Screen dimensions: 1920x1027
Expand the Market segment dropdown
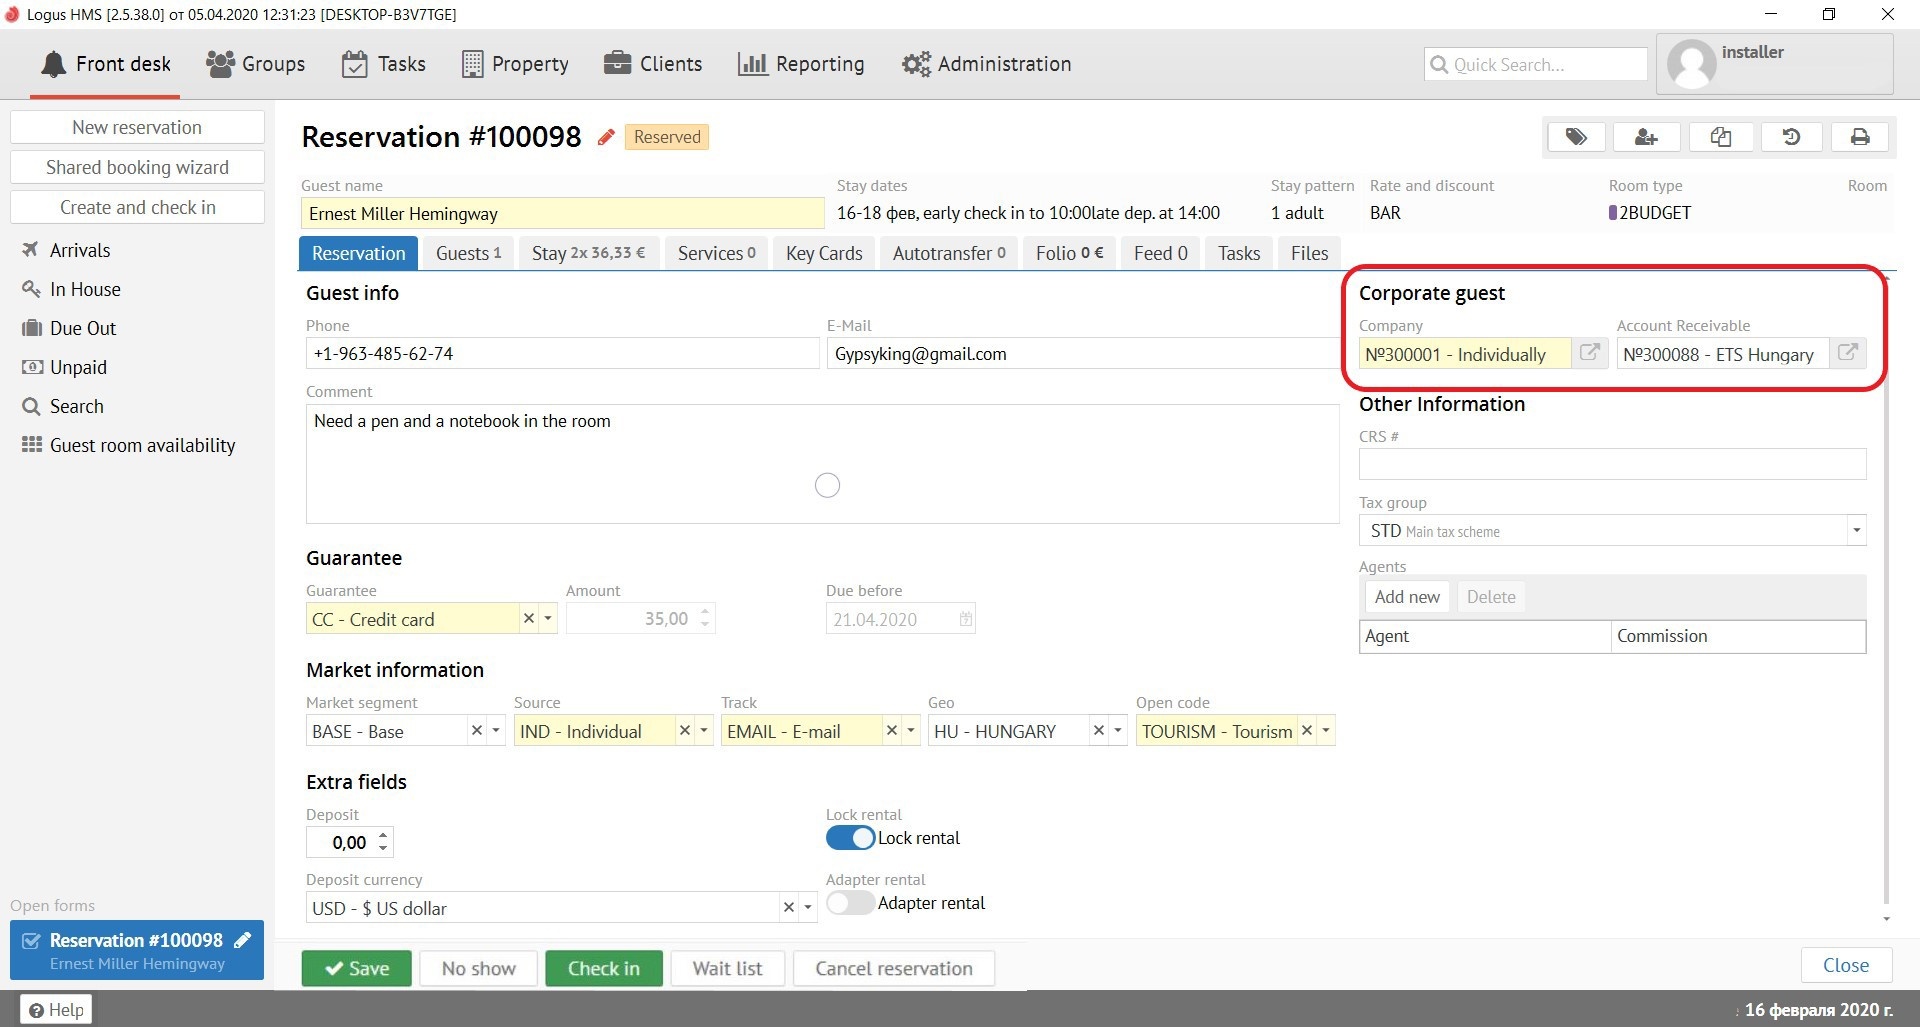(496, 731)
